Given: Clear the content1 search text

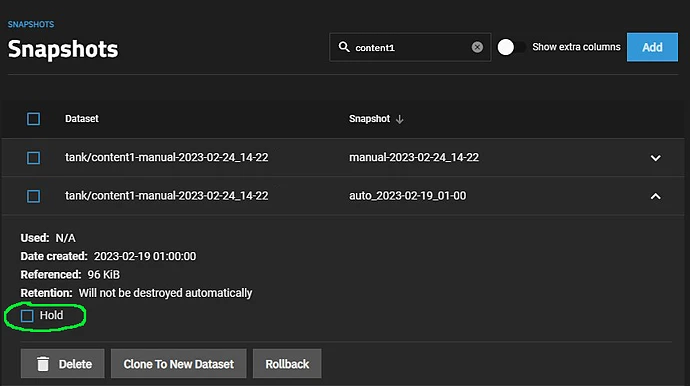Looking at the screenshot, I should click(x=477, y=47).
